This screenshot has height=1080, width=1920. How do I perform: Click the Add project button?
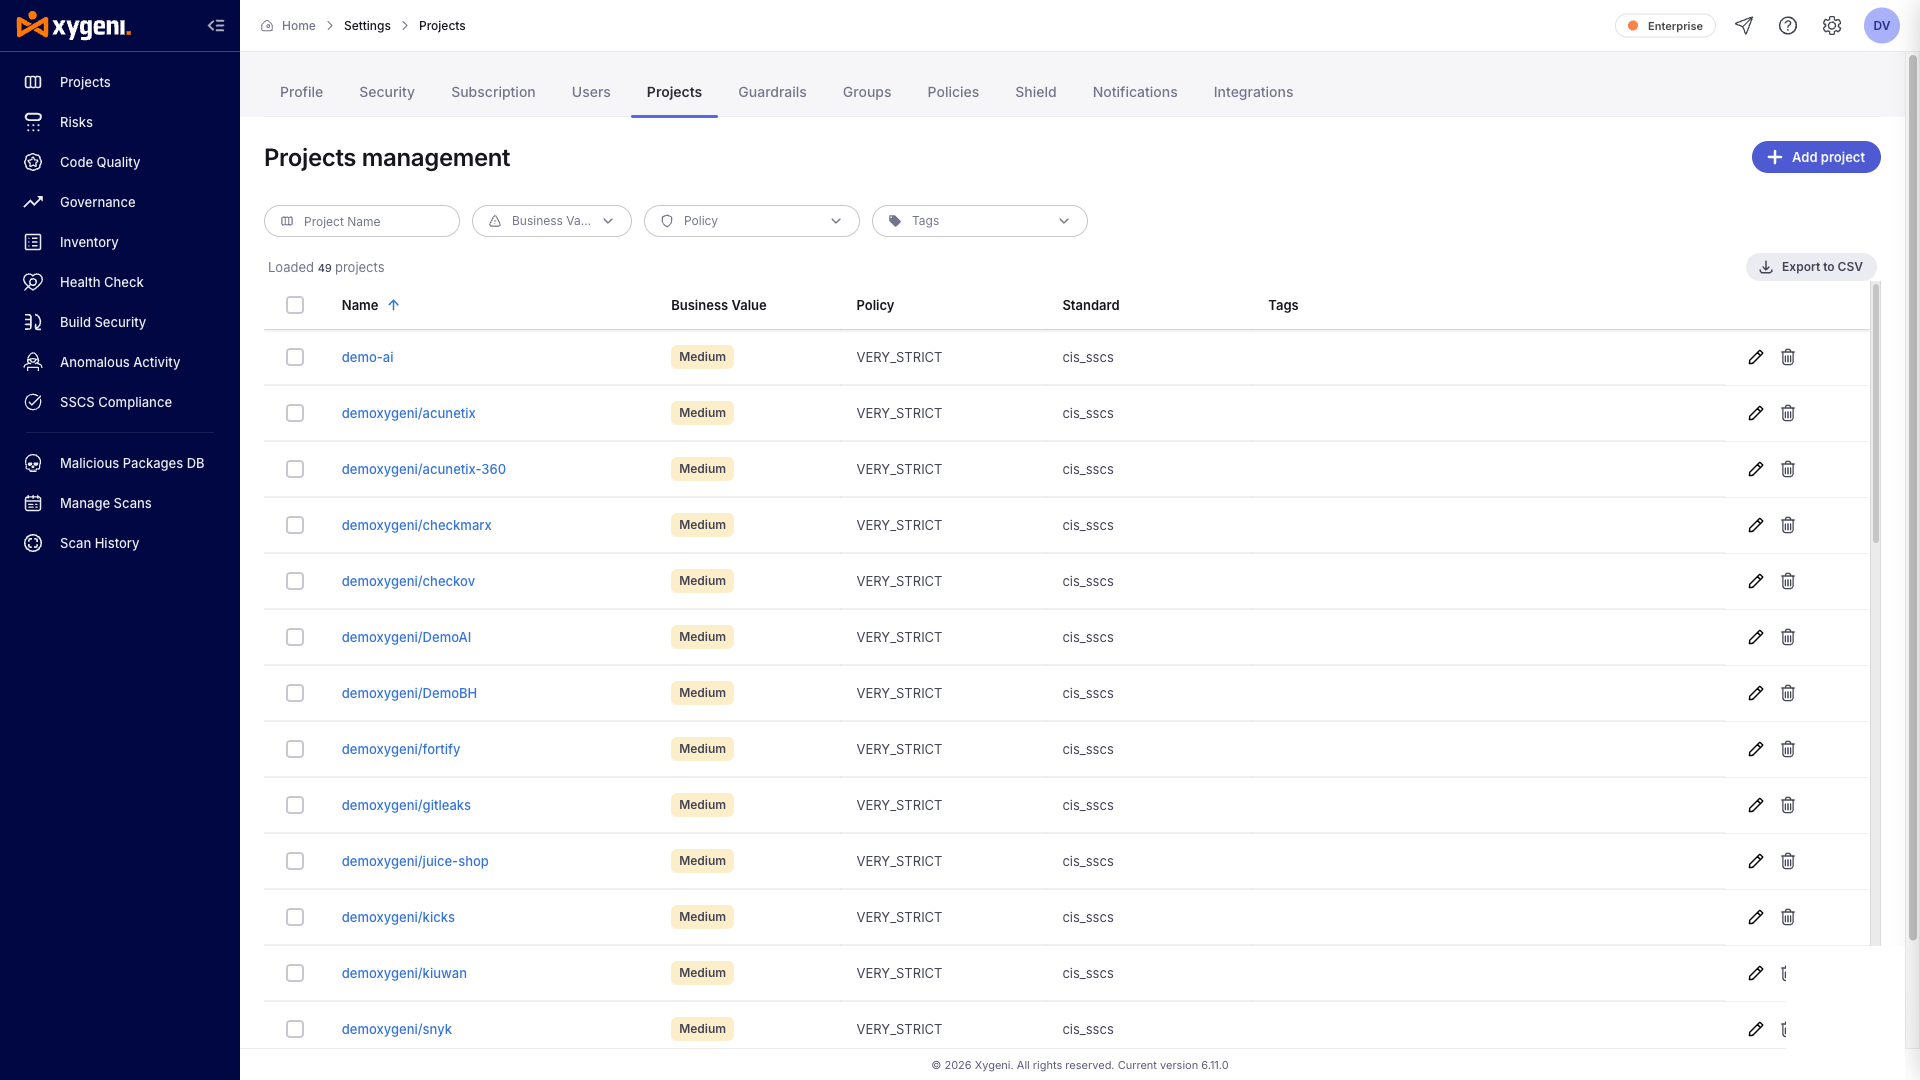pos(1816,157)
